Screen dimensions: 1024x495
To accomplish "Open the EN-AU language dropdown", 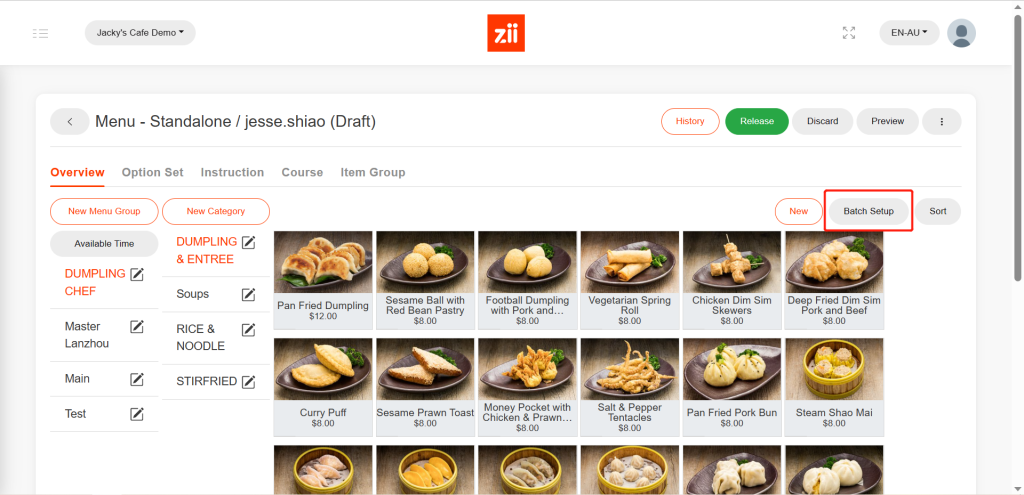I will tap(909, 33).
